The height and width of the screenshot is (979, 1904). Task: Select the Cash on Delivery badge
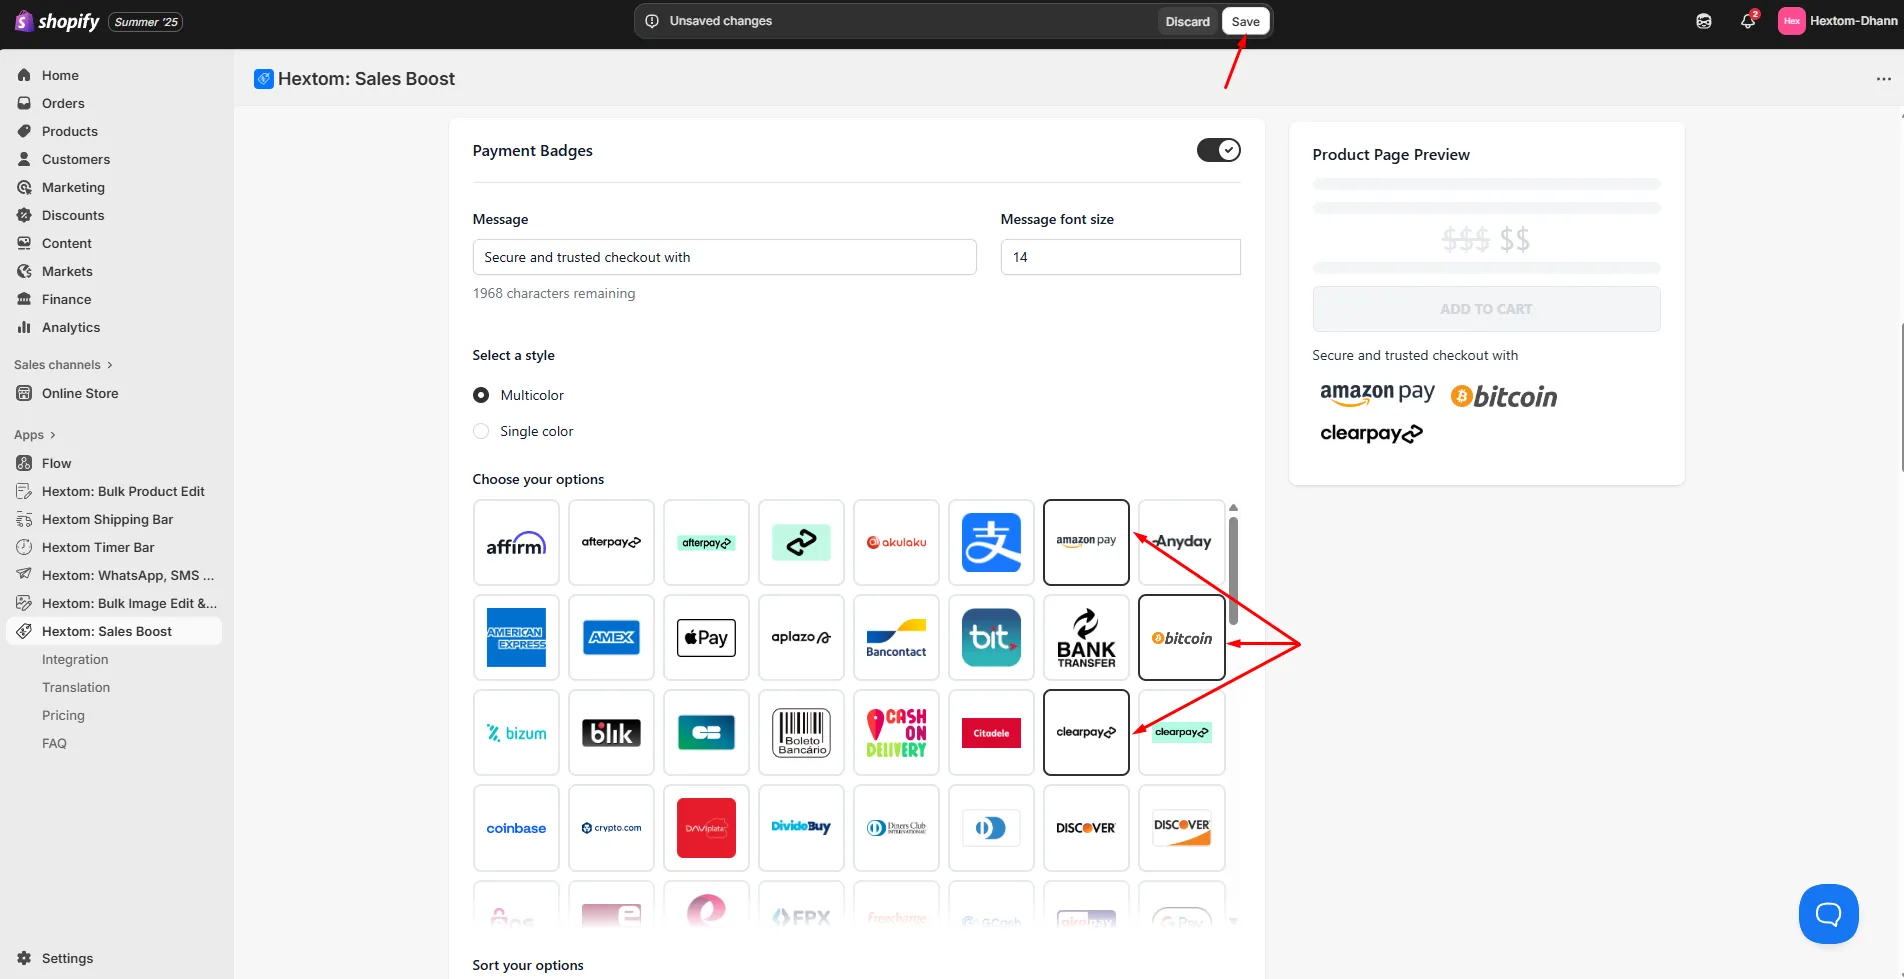point(896,732)
